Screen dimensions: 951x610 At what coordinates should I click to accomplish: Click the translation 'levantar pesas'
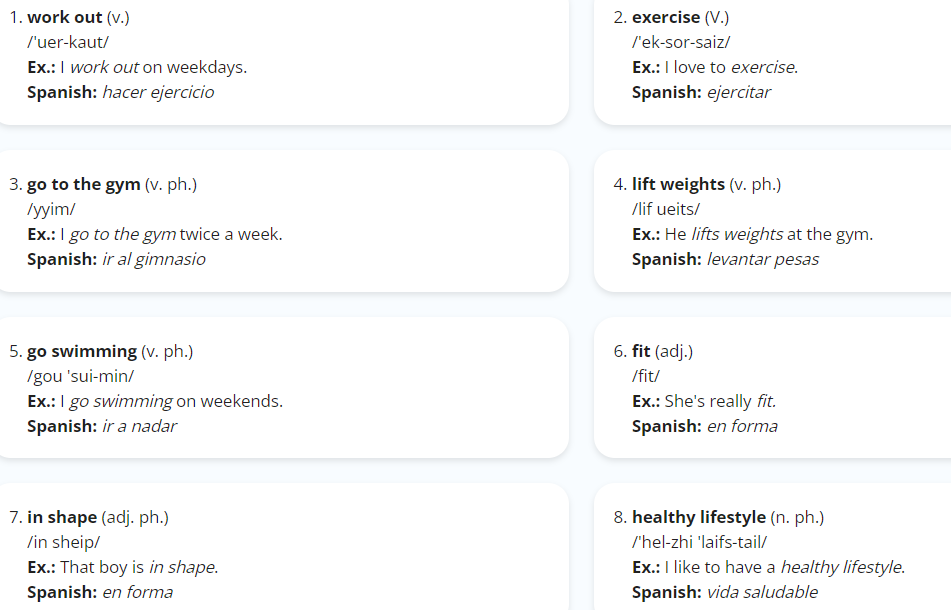tap(763, 260)
